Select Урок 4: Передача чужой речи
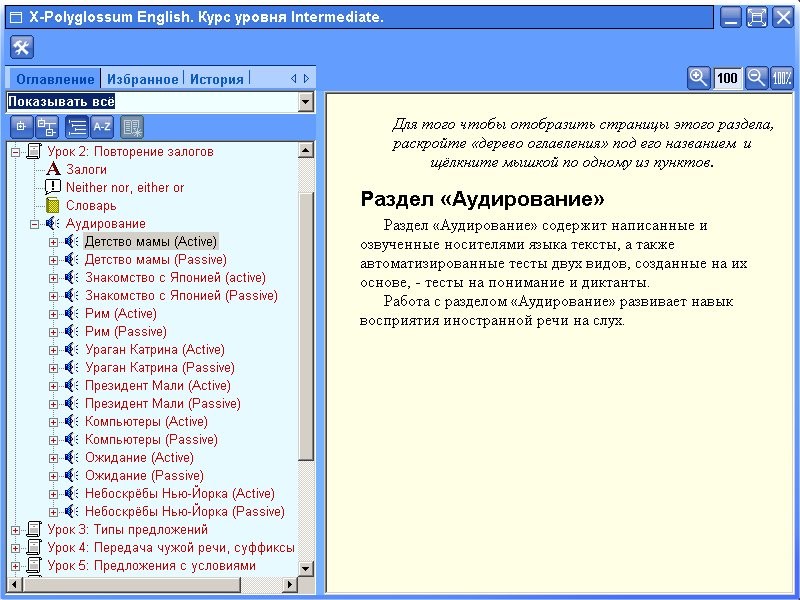This screenshot has width=800, height=600. point(171,547)
